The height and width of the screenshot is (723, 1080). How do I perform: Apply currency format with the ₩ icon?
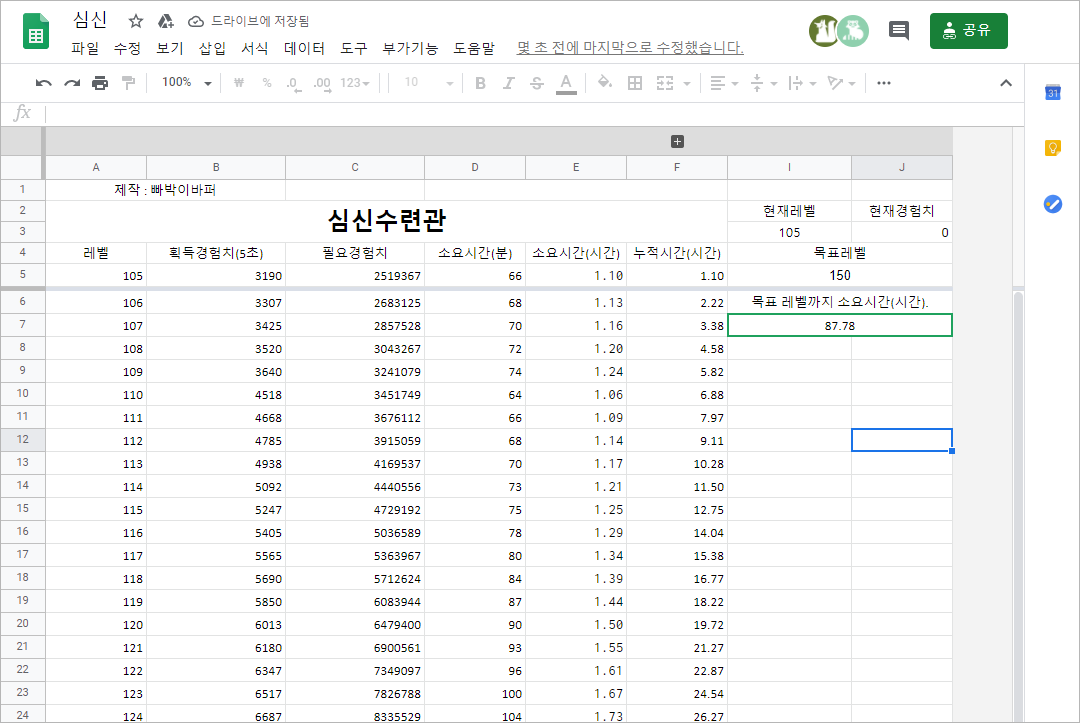click(x=237, y=83)
